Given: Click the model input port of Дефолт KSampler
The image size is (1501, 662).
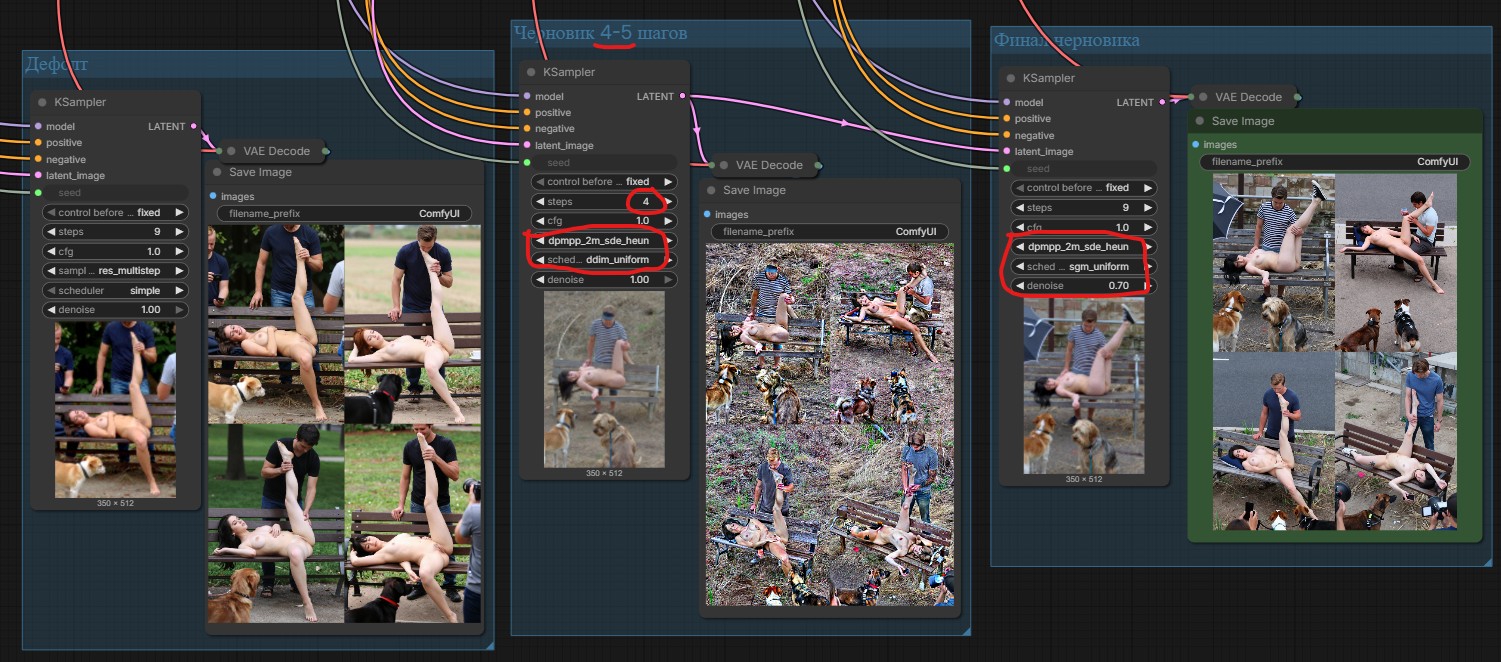Looking at the screenshot, I should click(38, 126).
